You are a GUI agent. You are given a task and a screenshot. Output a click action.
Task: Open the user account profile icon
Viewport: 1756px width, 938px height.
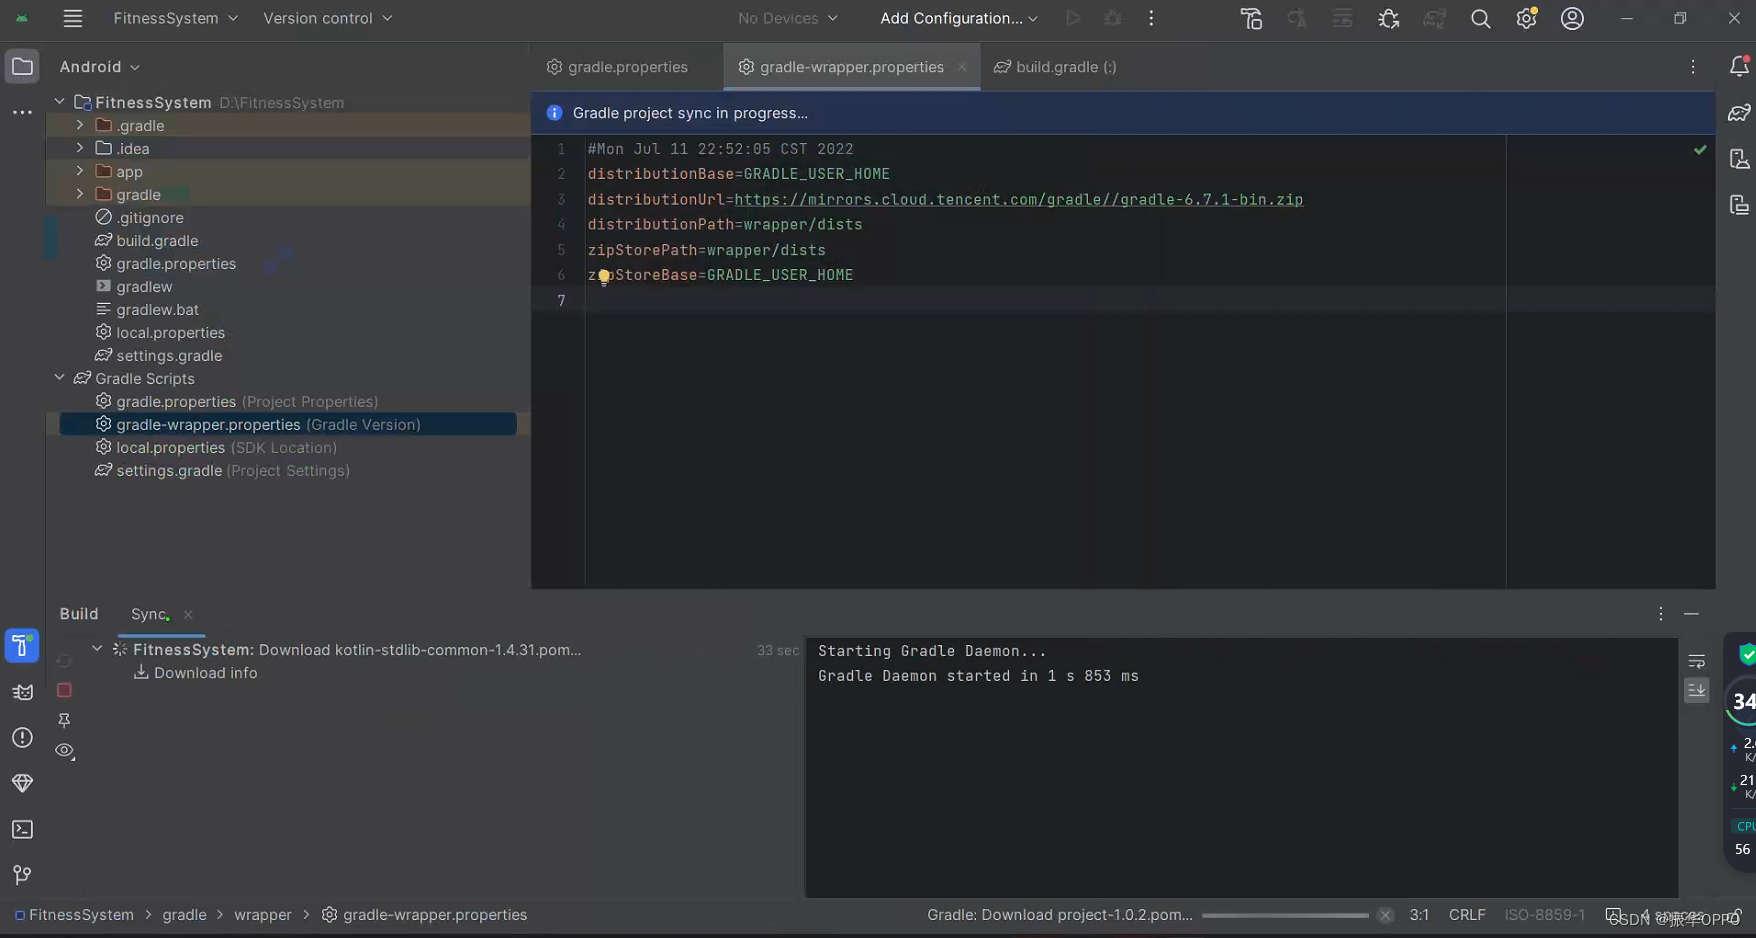click(x=1572, y=18)
